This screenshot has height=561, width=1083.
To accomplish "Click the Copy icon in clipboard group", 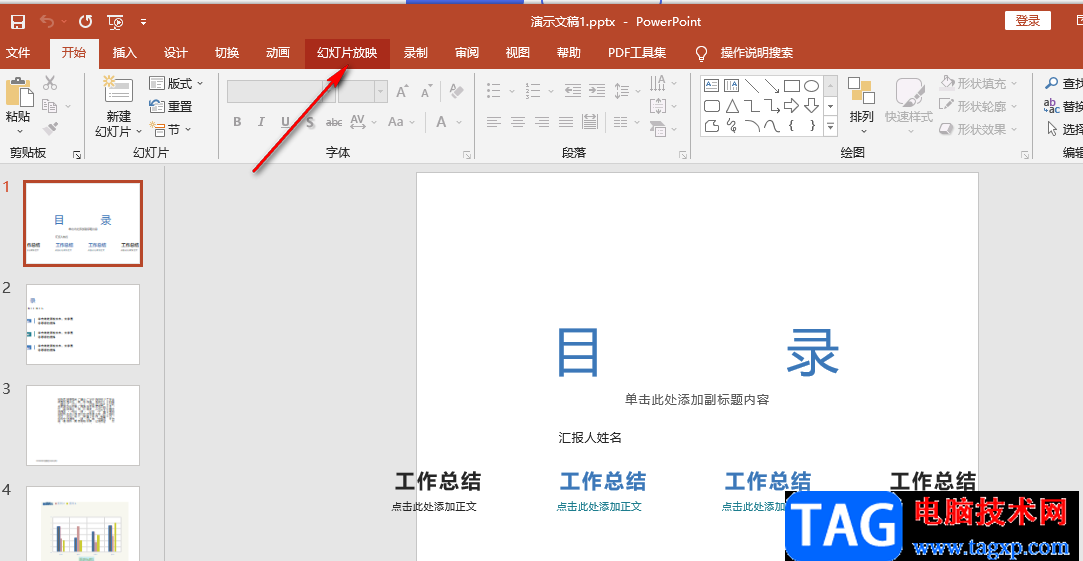I will pos(49,106).
